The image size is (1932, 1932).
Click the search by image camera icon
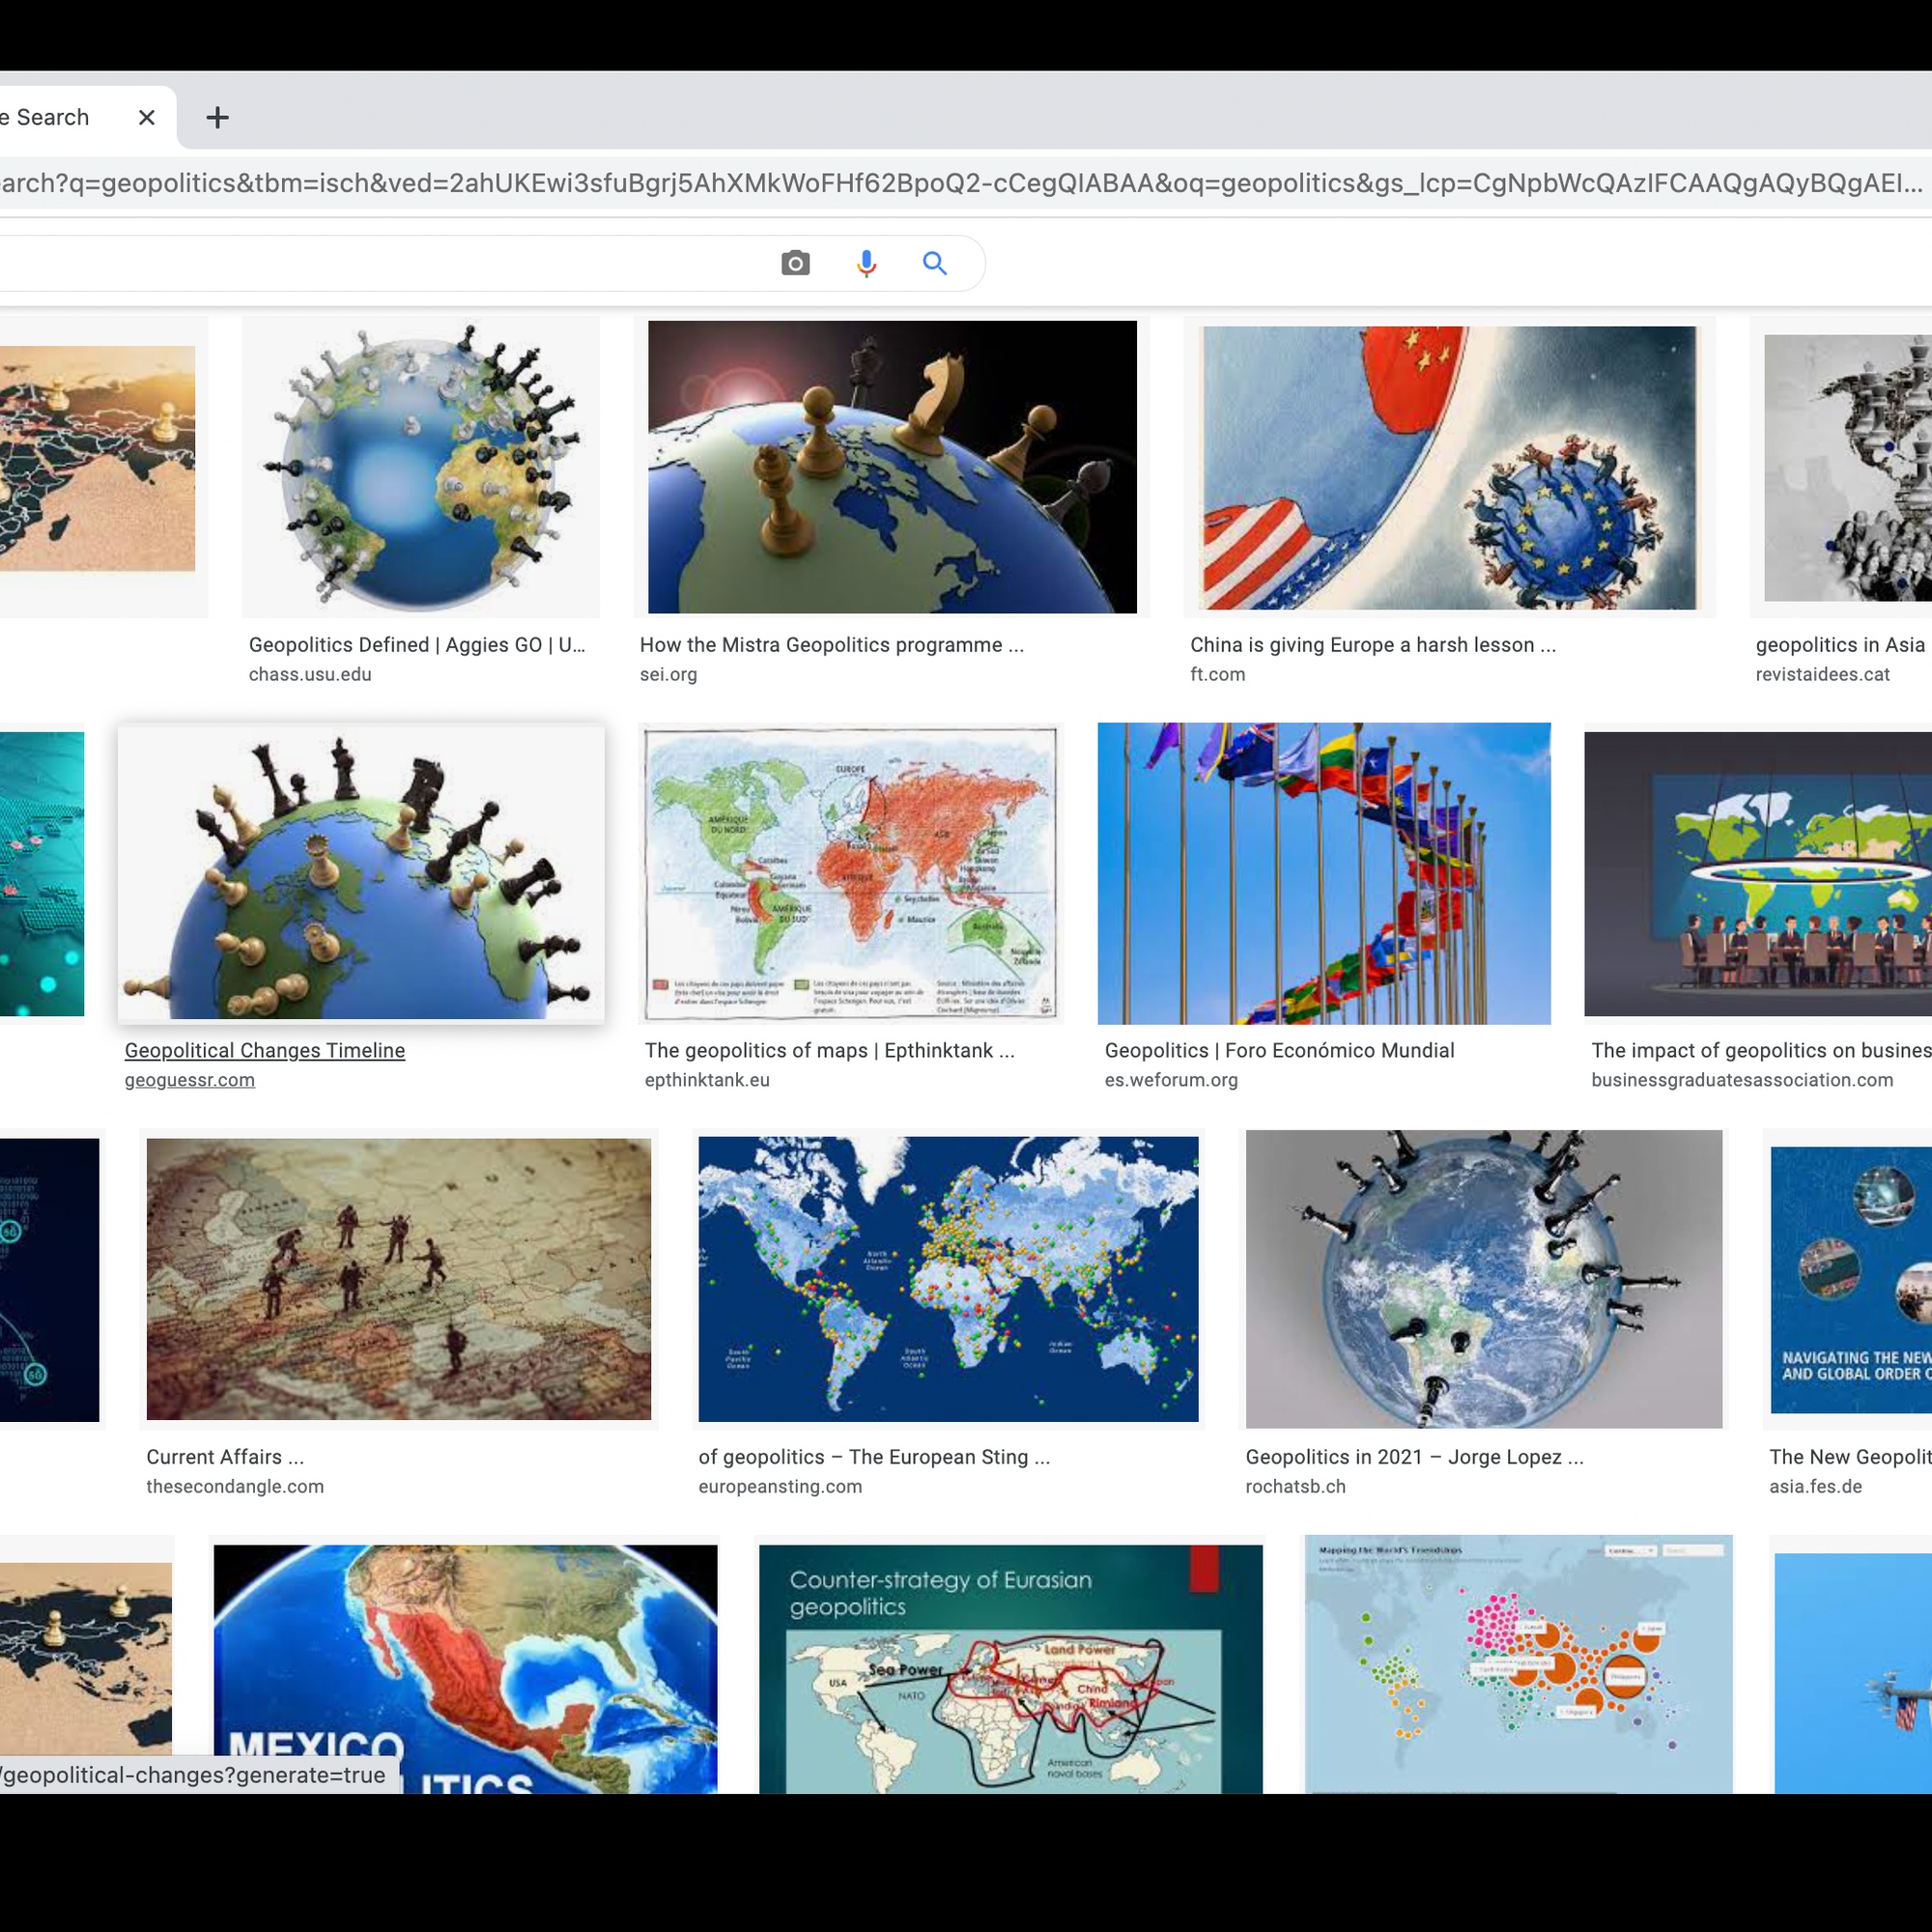point(795,263)
